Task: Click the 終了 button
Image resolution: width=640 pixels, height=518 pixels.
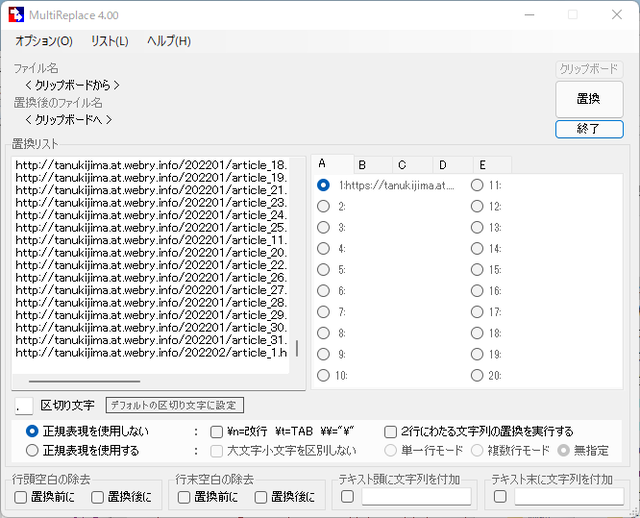Action: 589,129
